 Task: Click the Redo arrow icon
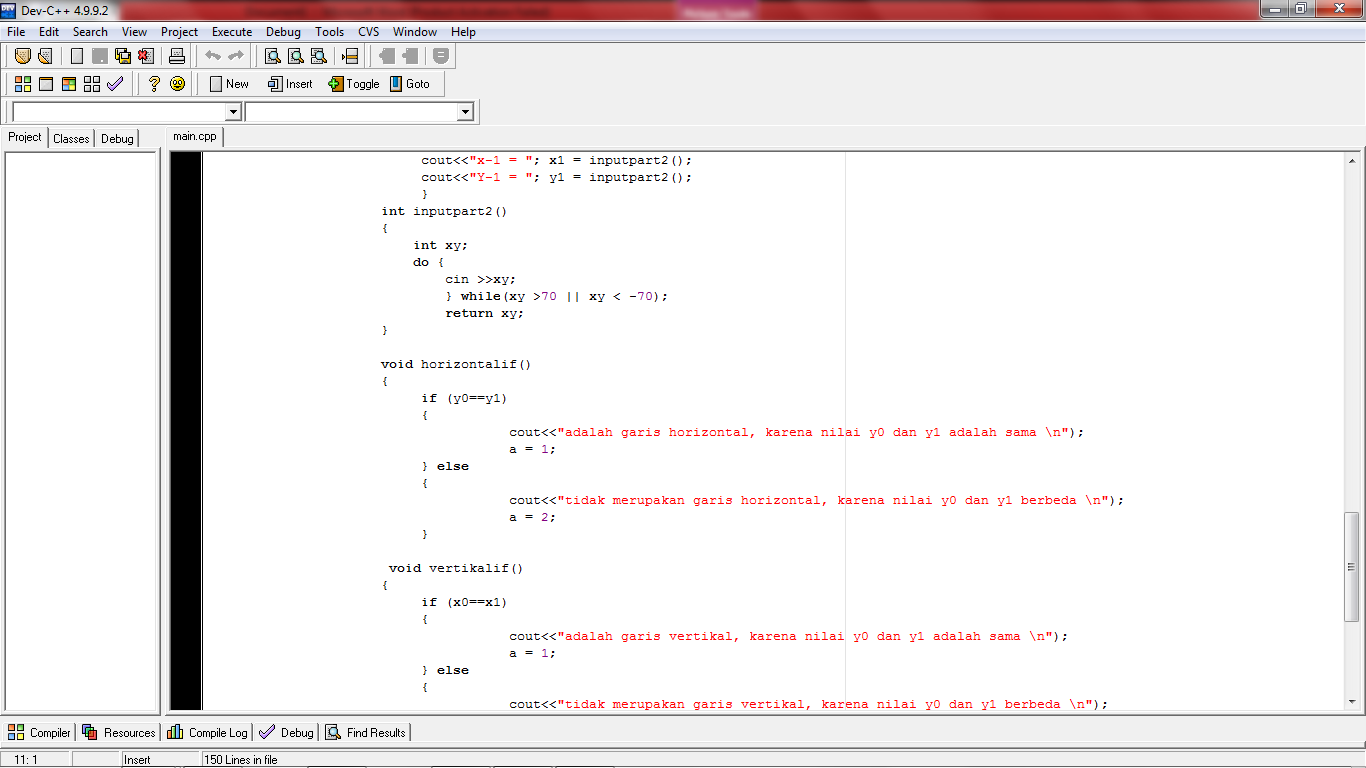point(236,56)
